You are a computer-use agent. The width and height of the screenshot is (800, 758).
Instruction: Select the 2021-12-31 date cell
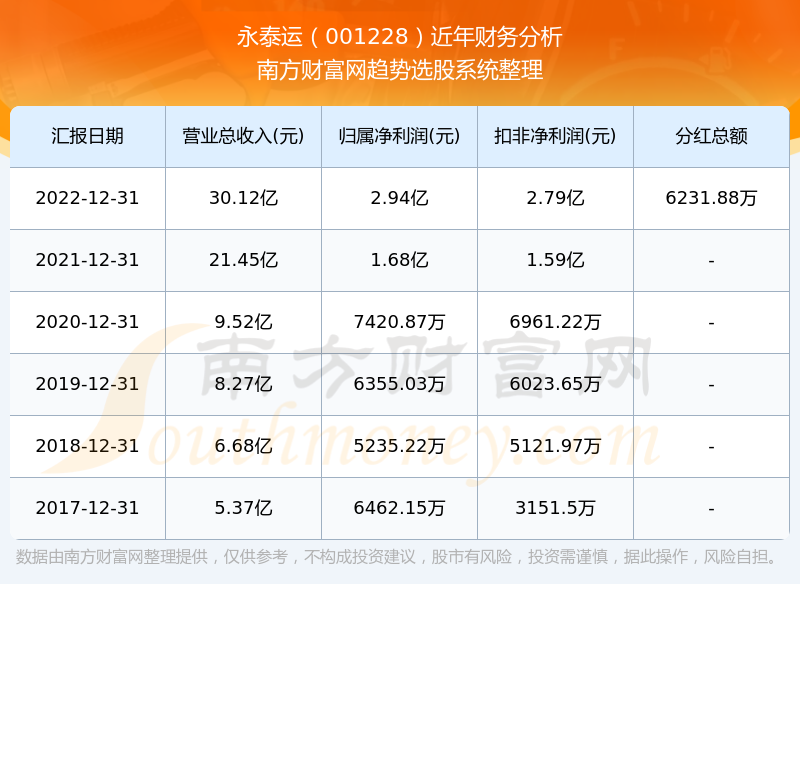pos(87,260)
